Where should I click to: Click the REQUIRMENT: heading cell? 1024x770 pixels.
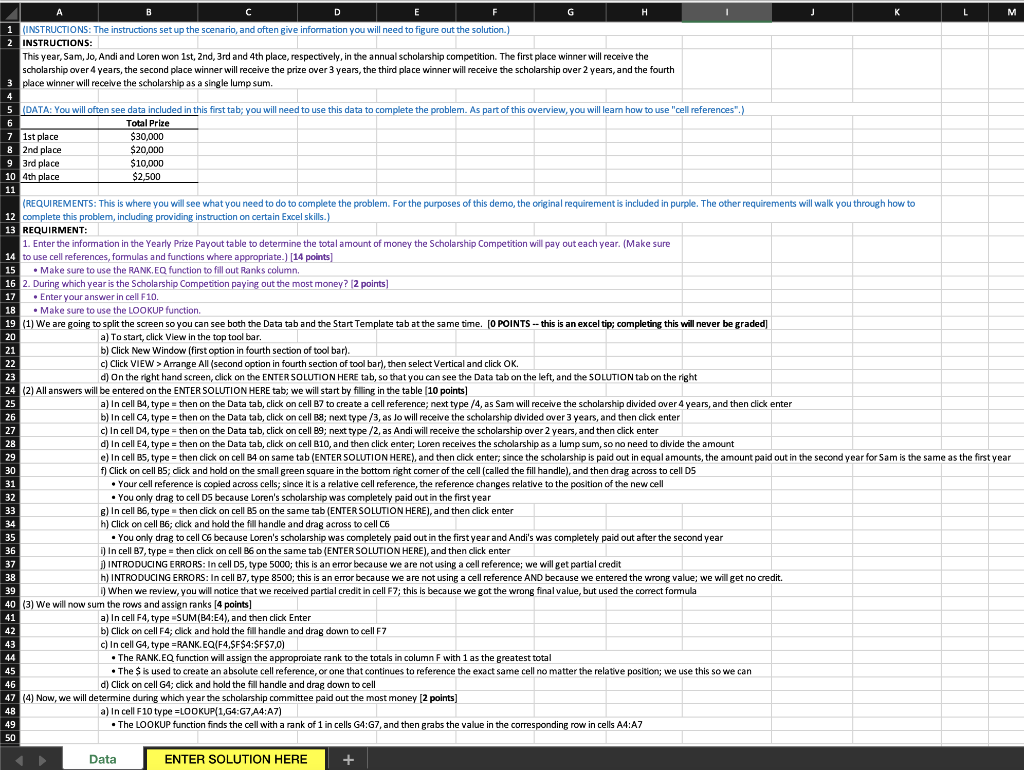coord(55,230)
